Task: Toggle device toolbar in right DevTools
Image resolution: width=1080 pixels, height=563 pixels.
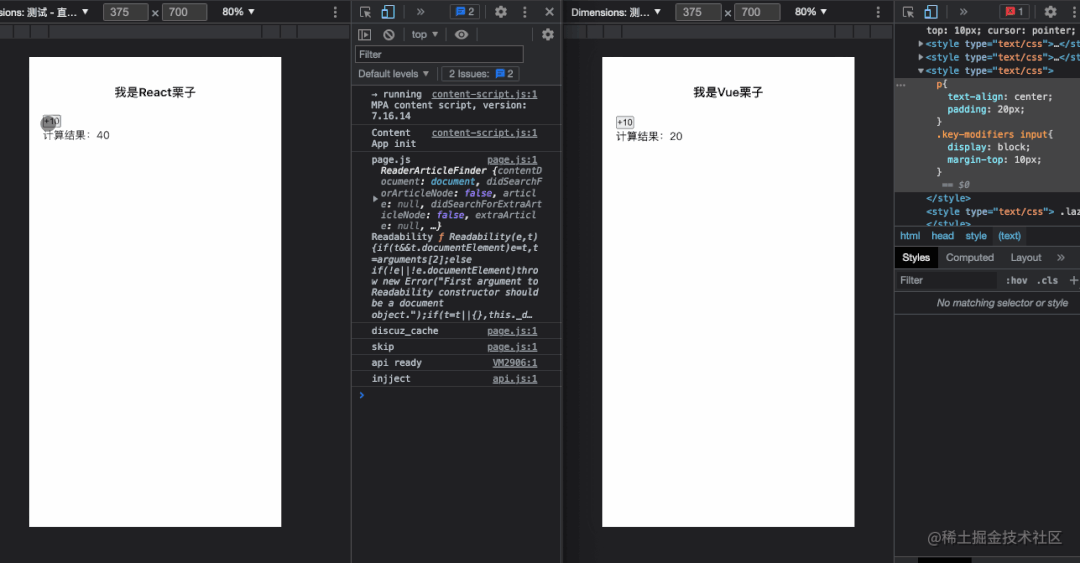Action: pyautogui.click(x=931, y=12)
